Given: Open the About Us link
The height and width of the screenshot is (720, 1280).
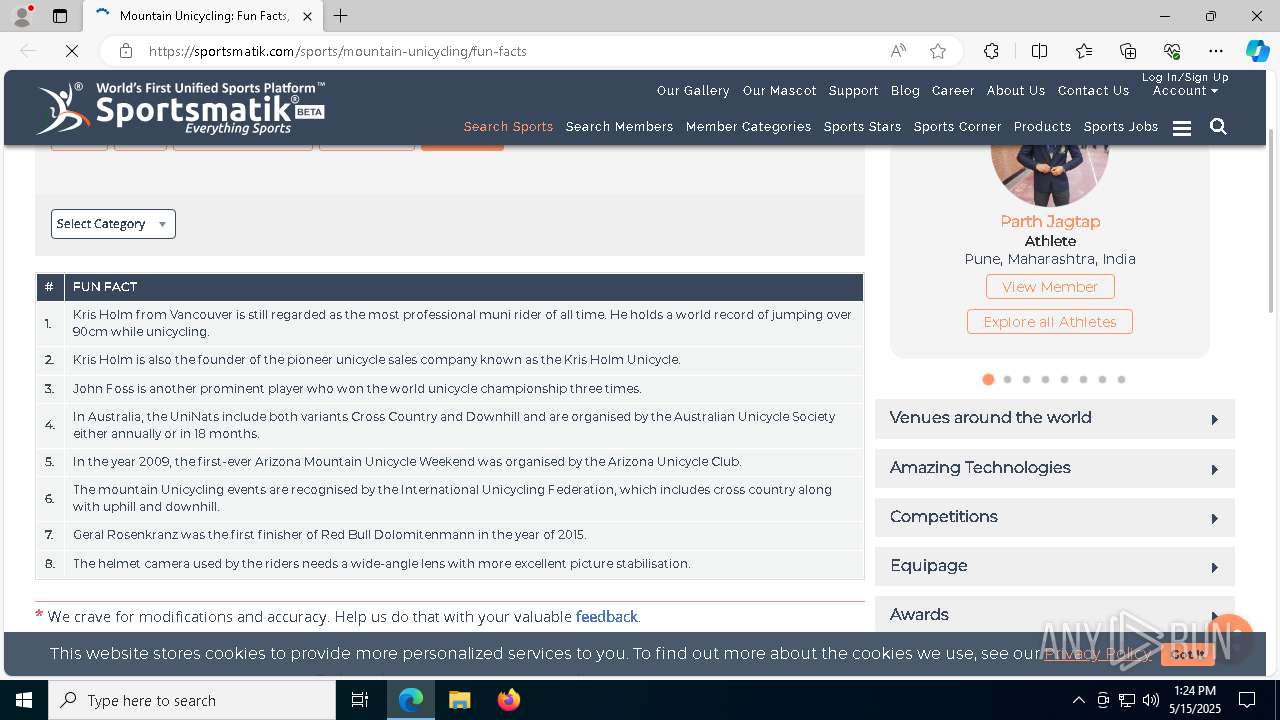Looking at the screenshot, I should pos(1016,90).
